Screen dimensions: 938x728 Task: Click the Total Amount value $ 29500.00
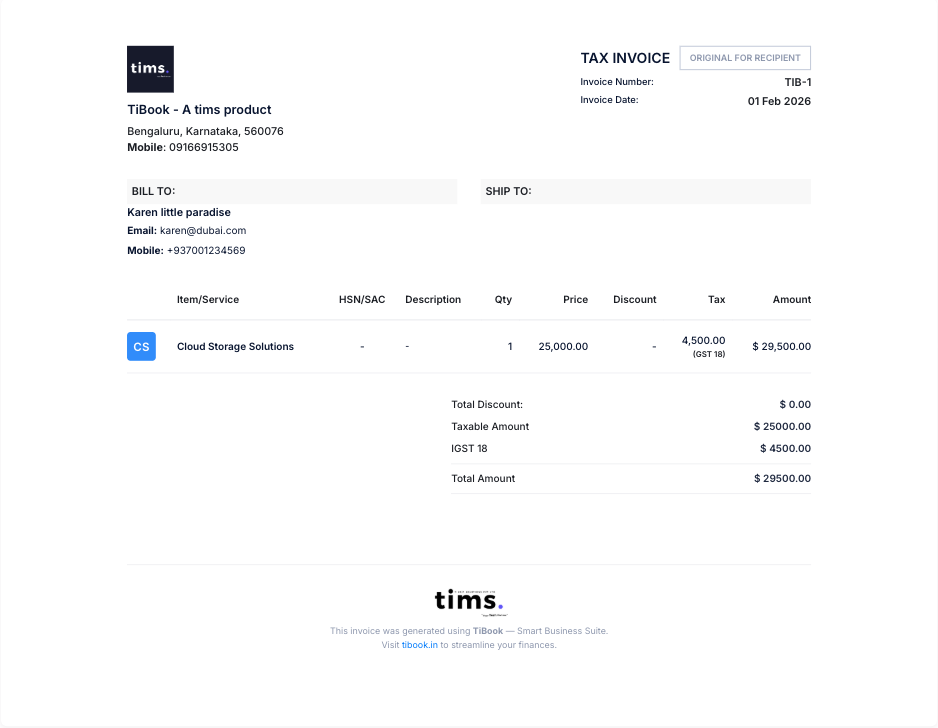tap(782, 478)
